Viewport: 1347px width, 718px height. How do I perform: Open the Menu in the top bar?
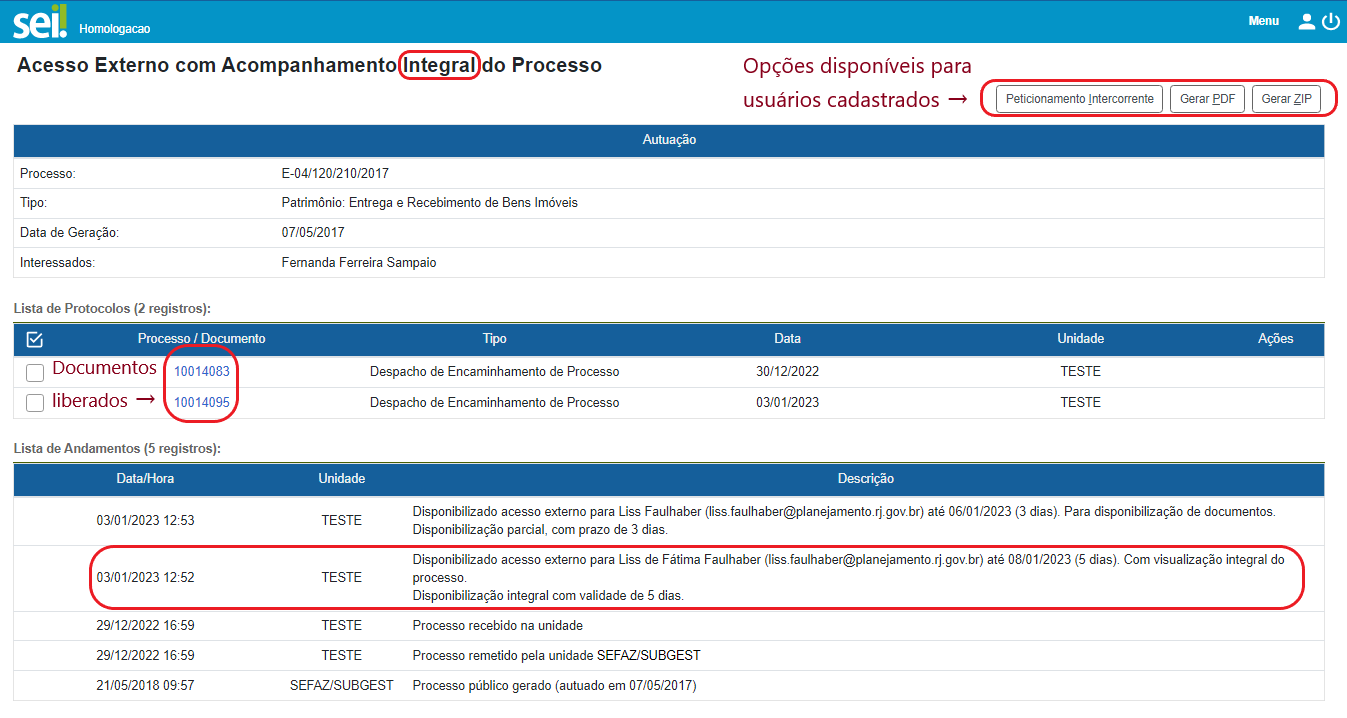pyautogui.click(x=1263, y=21)
